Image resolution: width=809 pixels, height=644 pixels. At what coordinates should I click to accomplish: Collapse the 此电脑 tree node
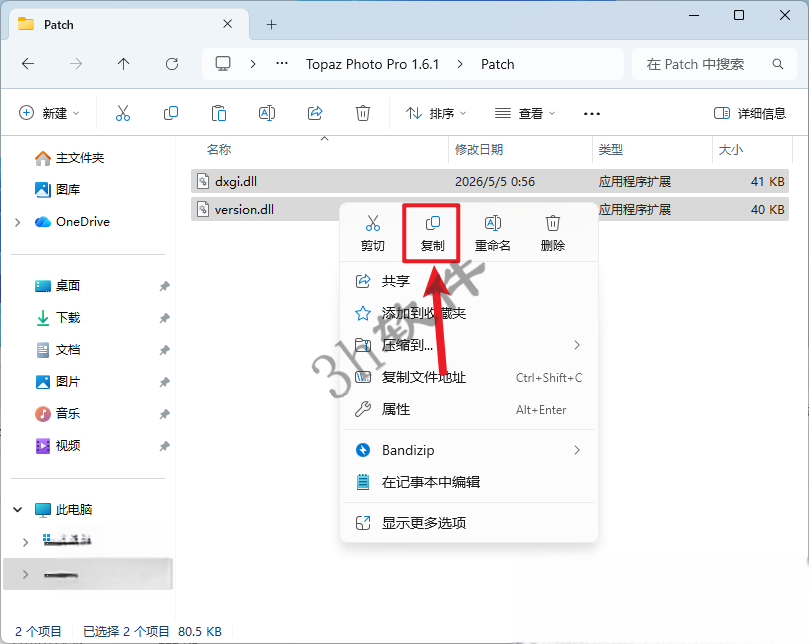[18, 510]
